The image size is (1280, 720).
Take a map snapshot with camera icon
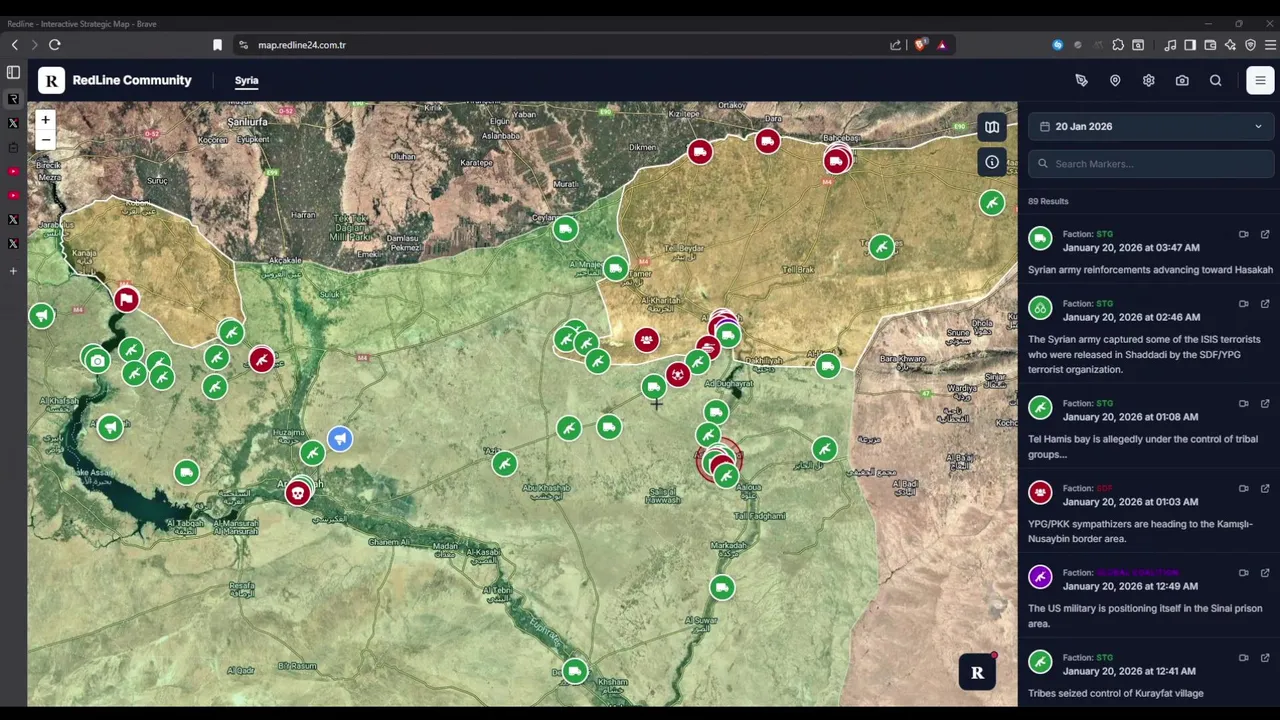coord(1182,80)
